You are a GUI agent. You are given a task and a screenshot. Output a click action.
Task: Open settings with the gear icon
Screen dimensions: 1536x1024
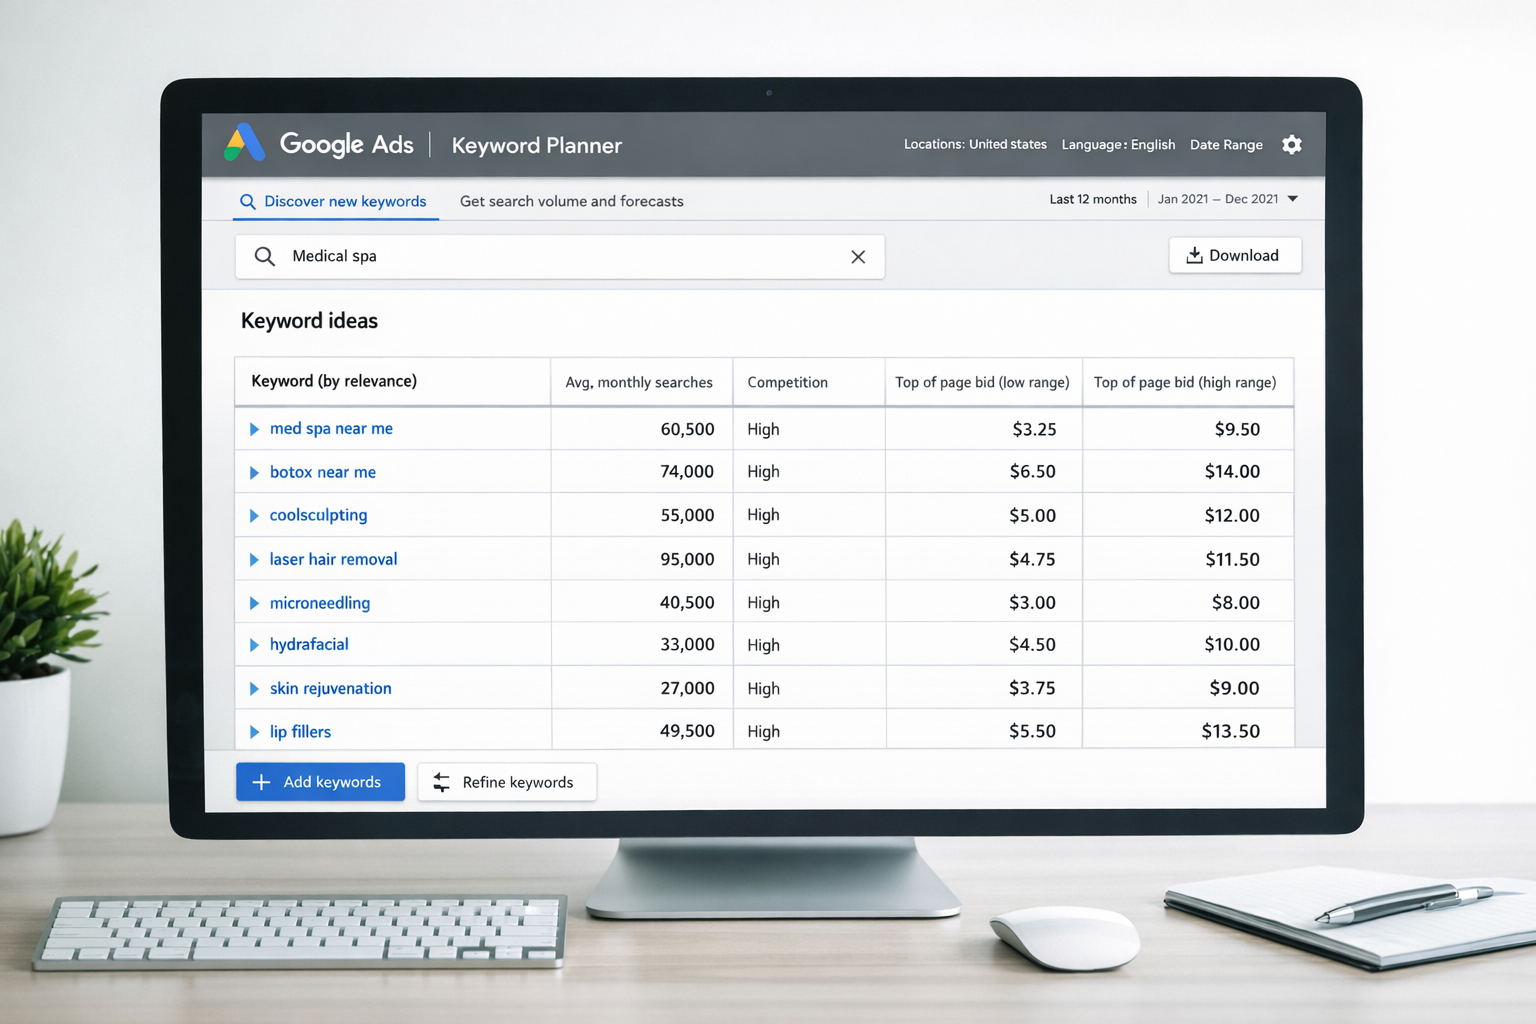tap(1291, 145)
